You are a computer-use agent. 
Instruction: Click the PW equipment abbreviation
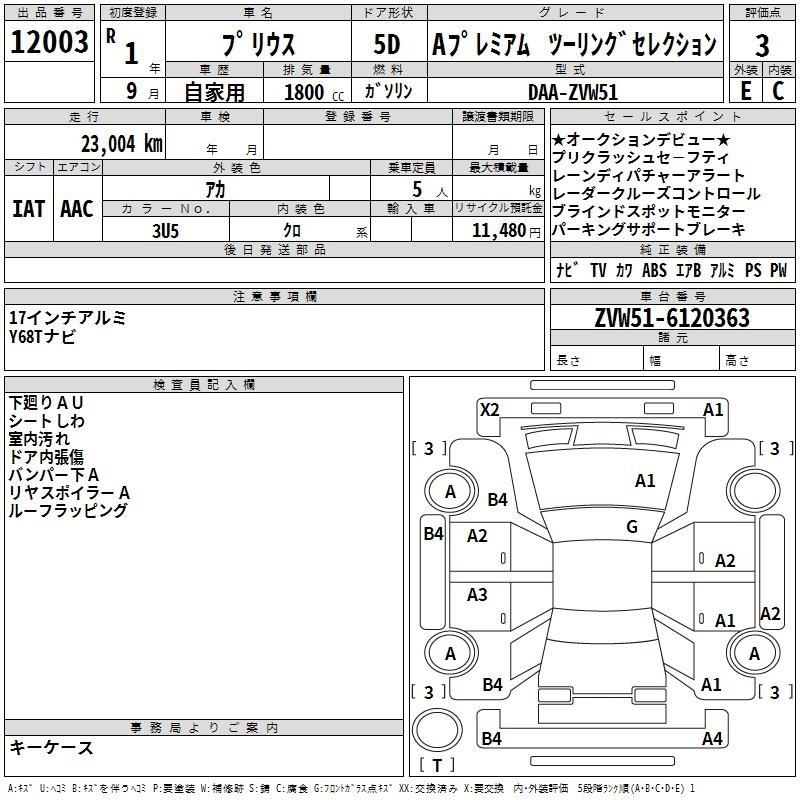779,270
